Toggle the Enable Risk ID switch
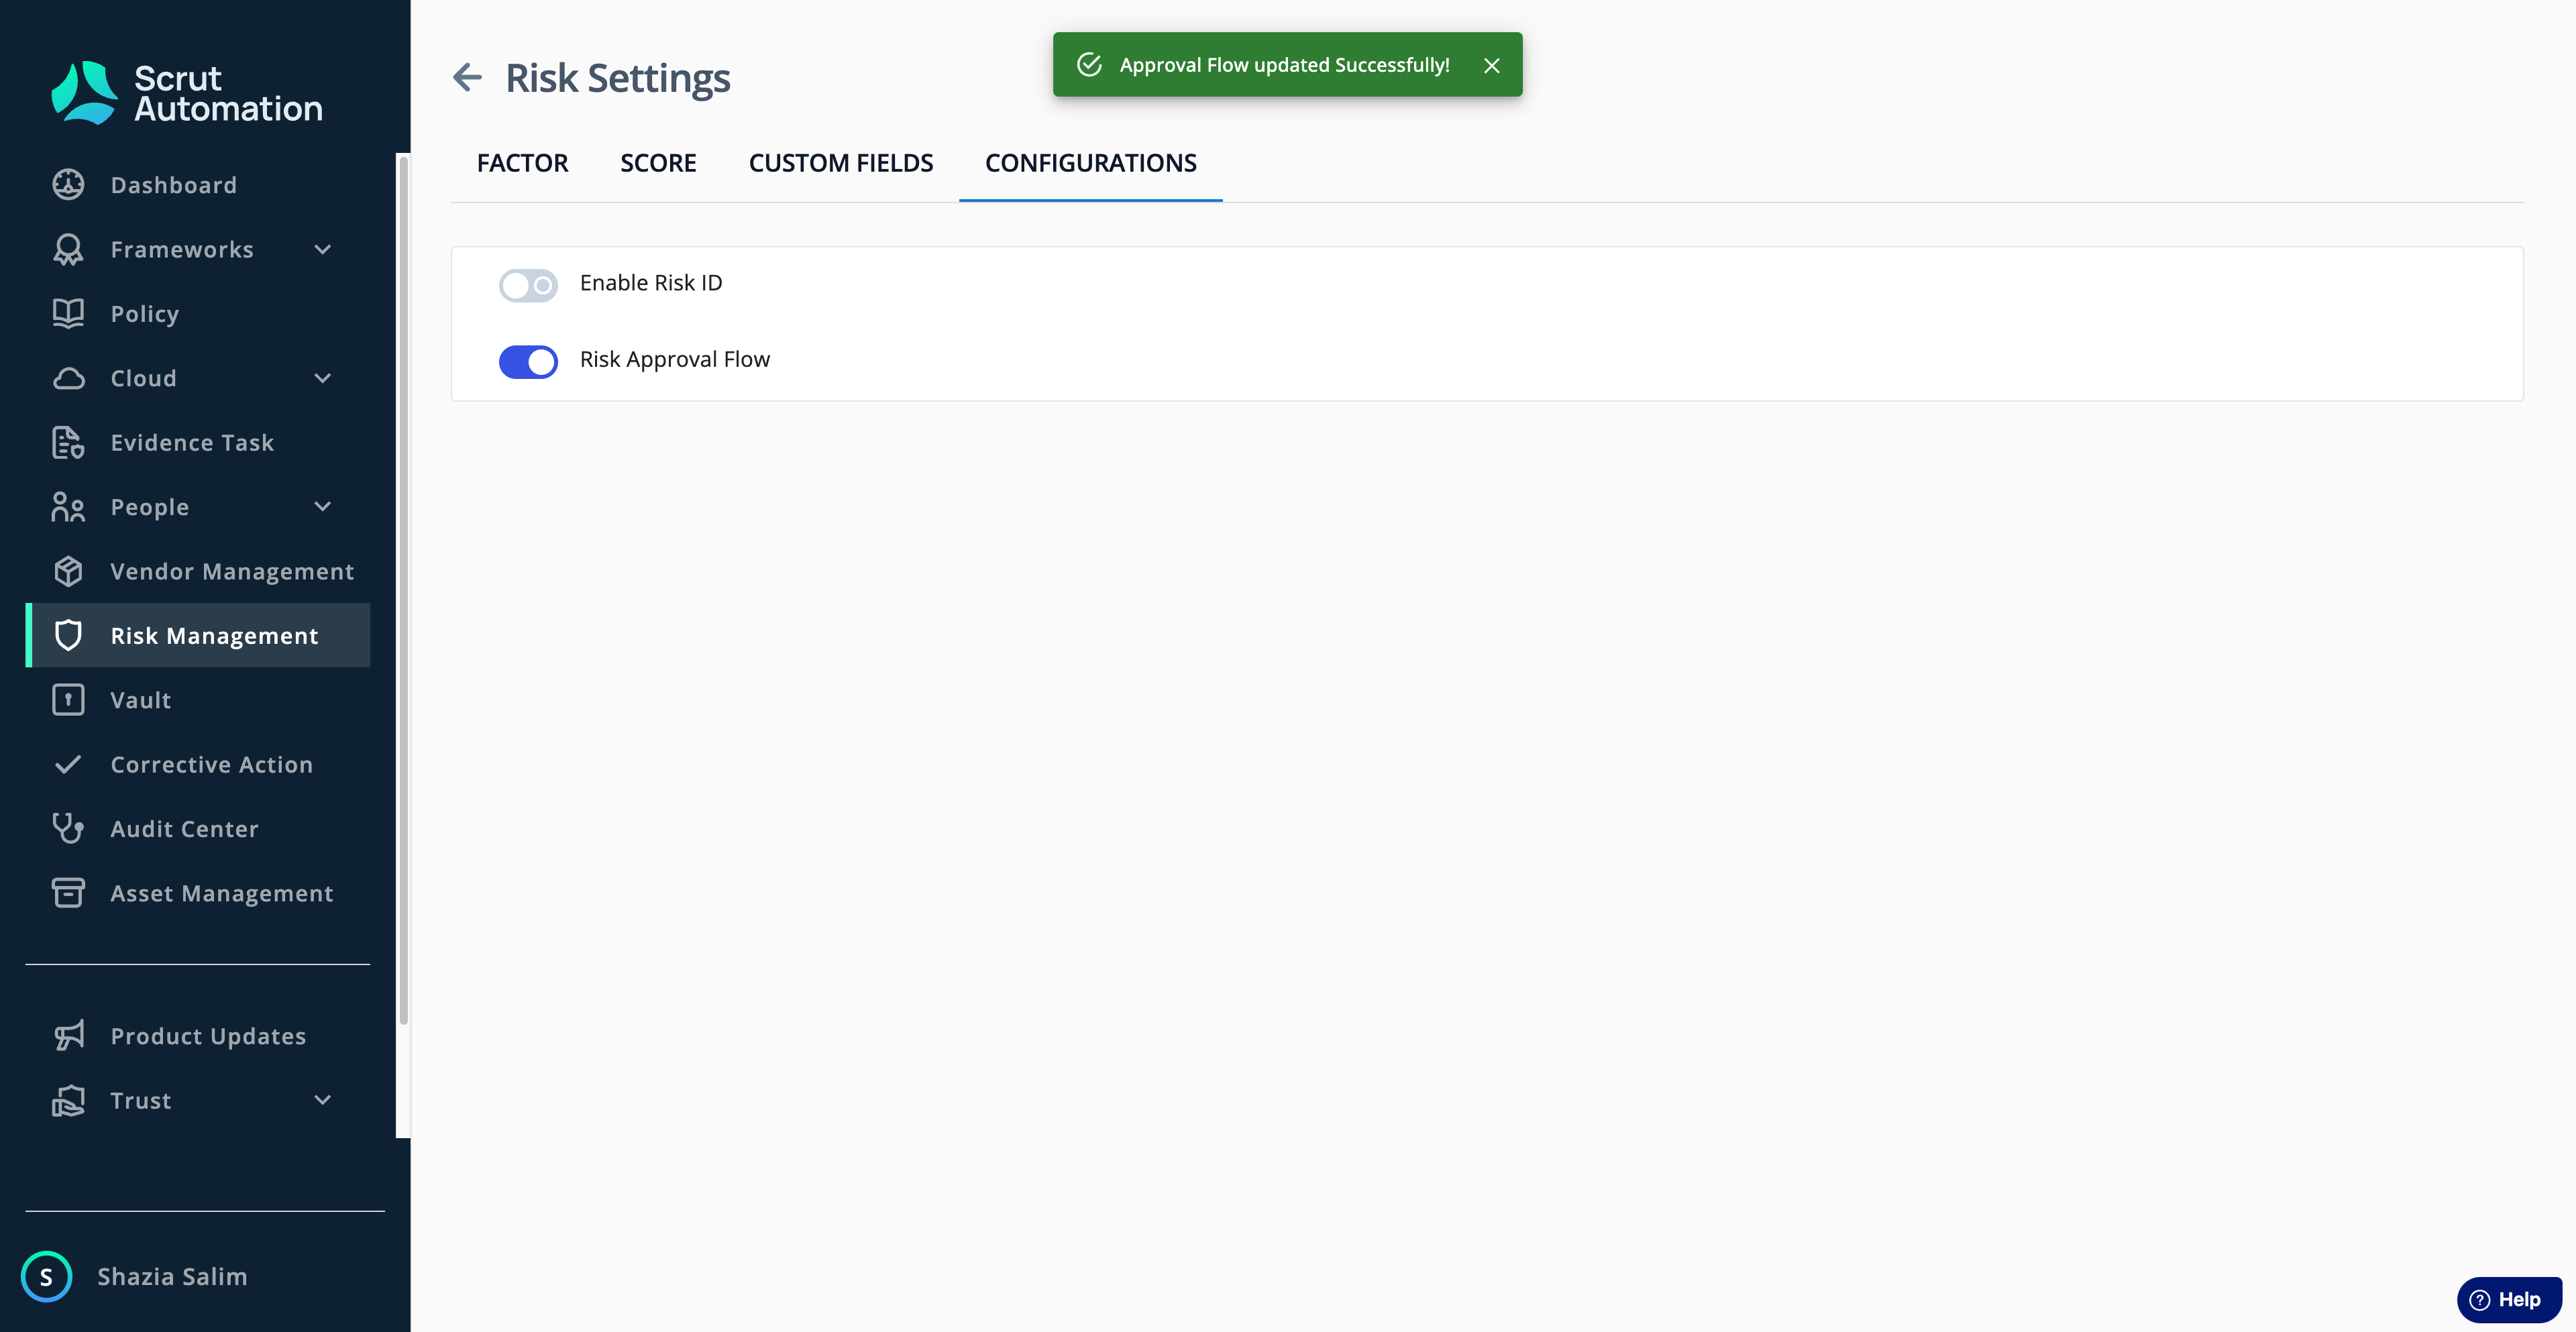This screenshot has width=2576, height=1332. coord(528,285)
